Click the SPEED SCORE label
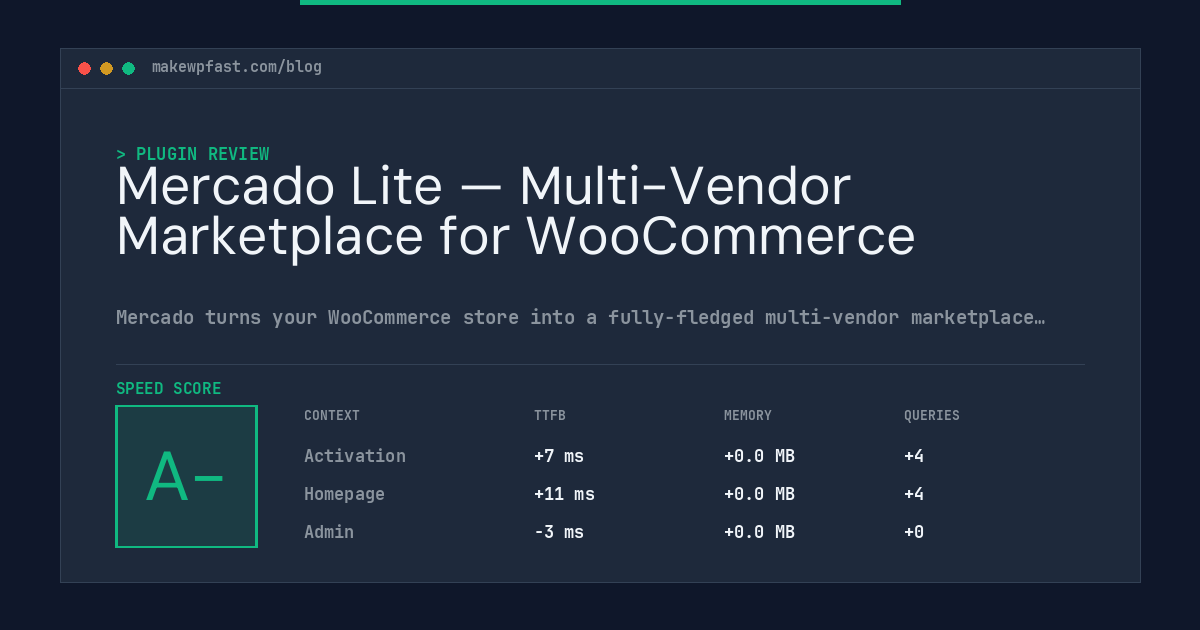The height and width of the screenshot is (630, 1200). point(169,389)
